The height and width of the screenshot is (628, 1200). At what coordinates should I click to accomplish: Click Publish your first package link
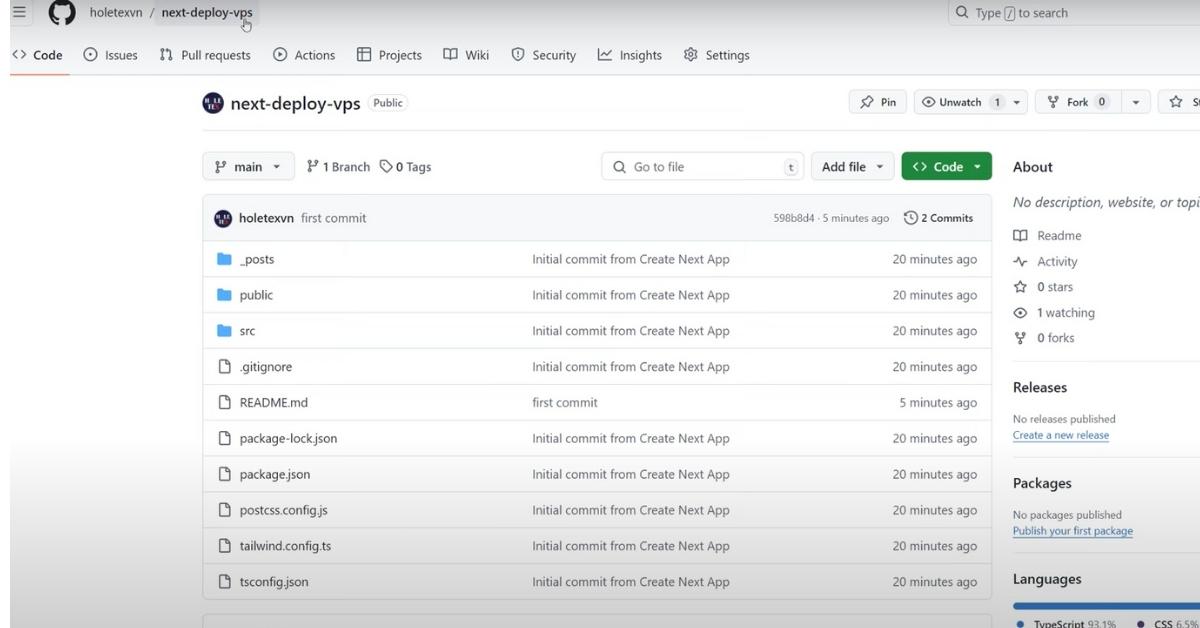pos(1072,531)
